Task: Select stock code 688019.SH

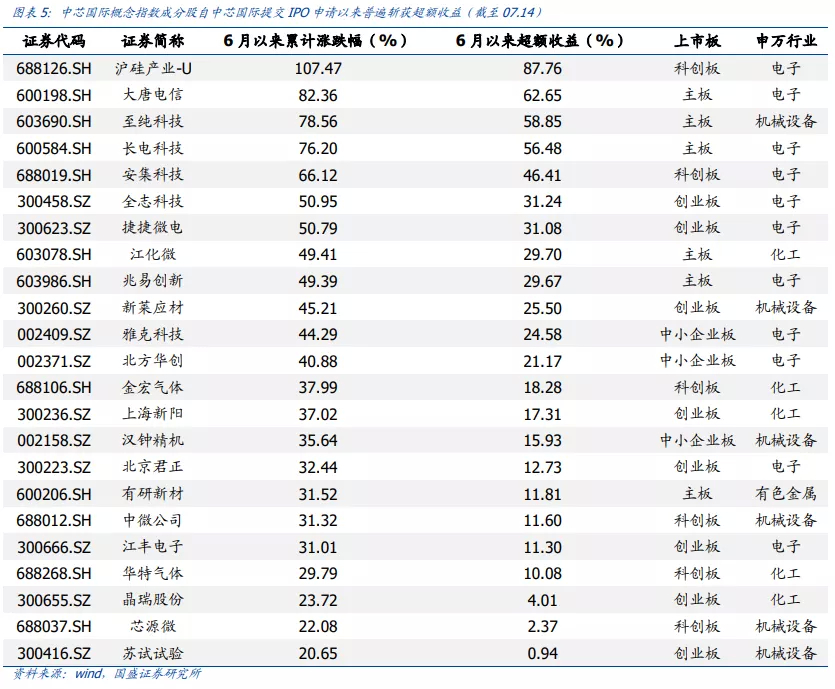Action: click(54, 175)
